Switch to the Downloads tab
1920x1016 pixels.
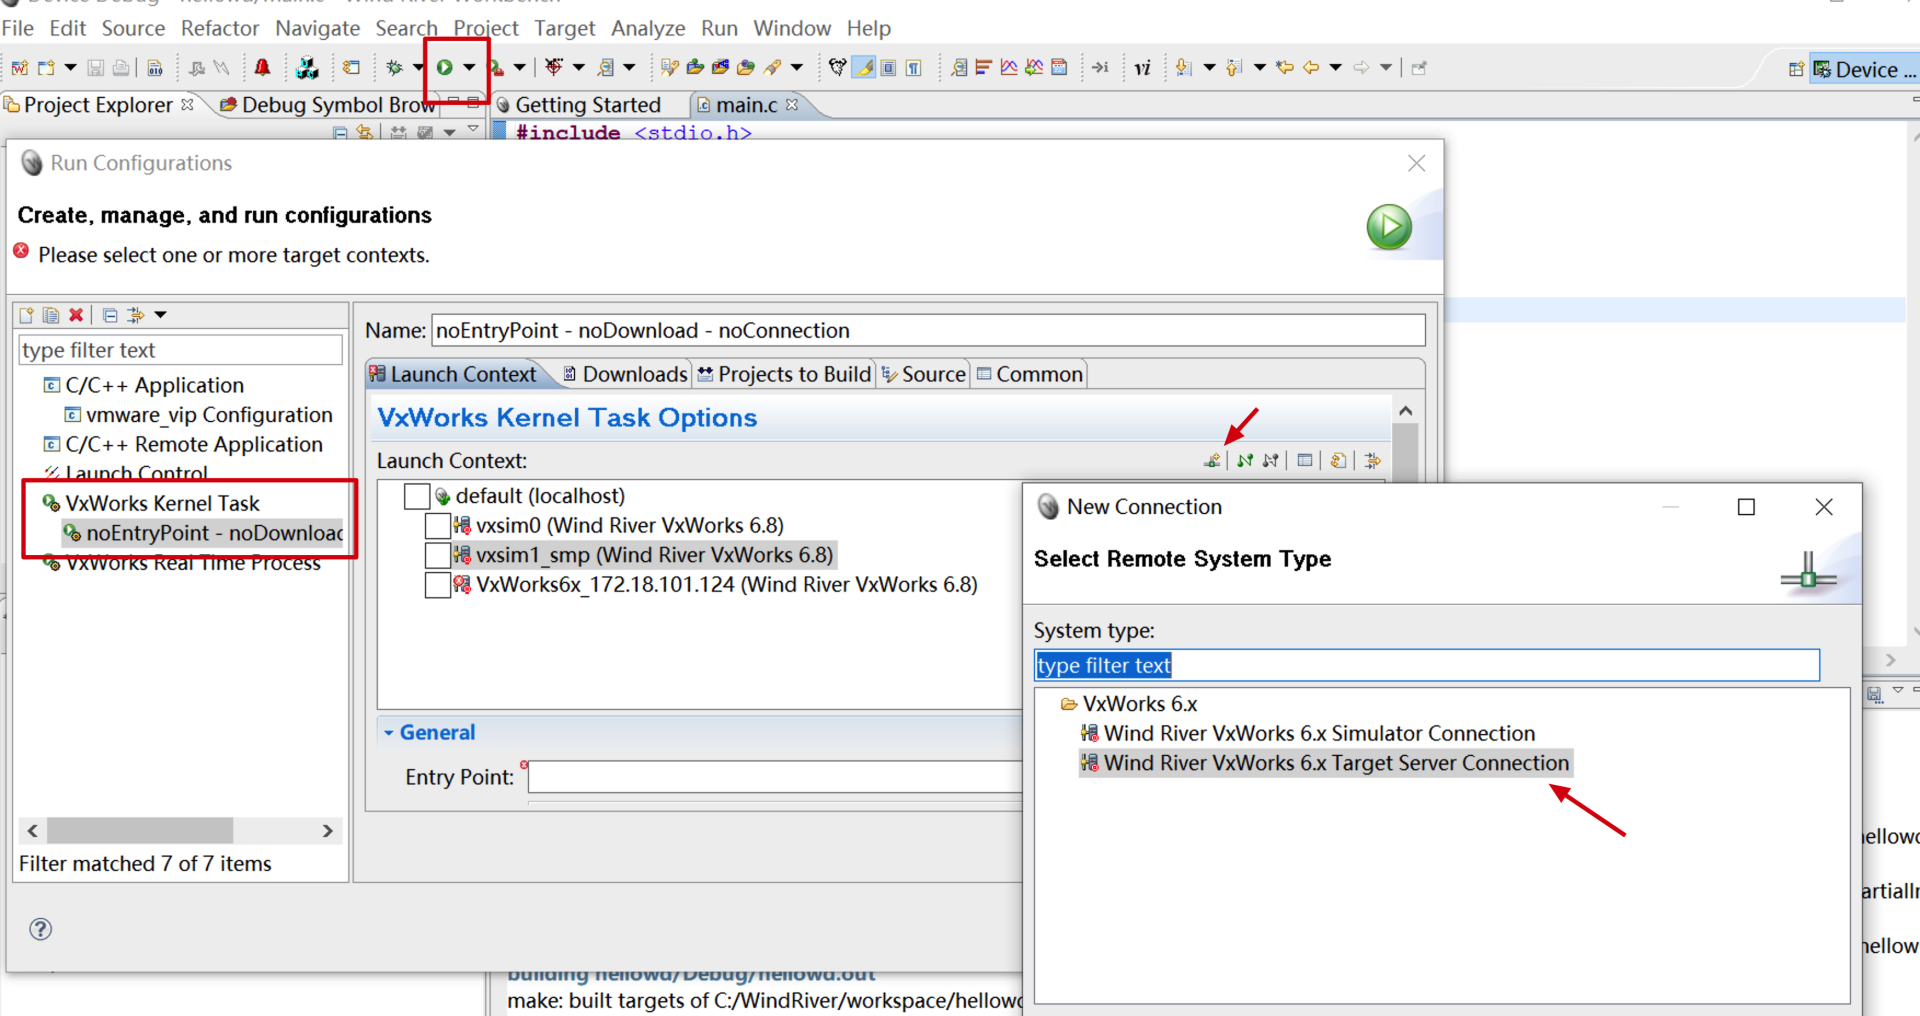pyautogui.click(x=625, y=374)
